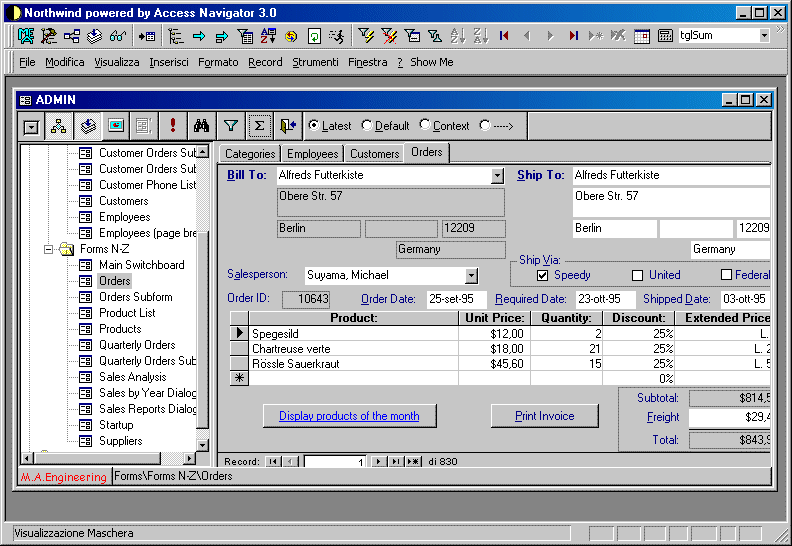The image size is (792, 546).
Task: Open the Strumenti menu
Action: click(x=315, y=62)
